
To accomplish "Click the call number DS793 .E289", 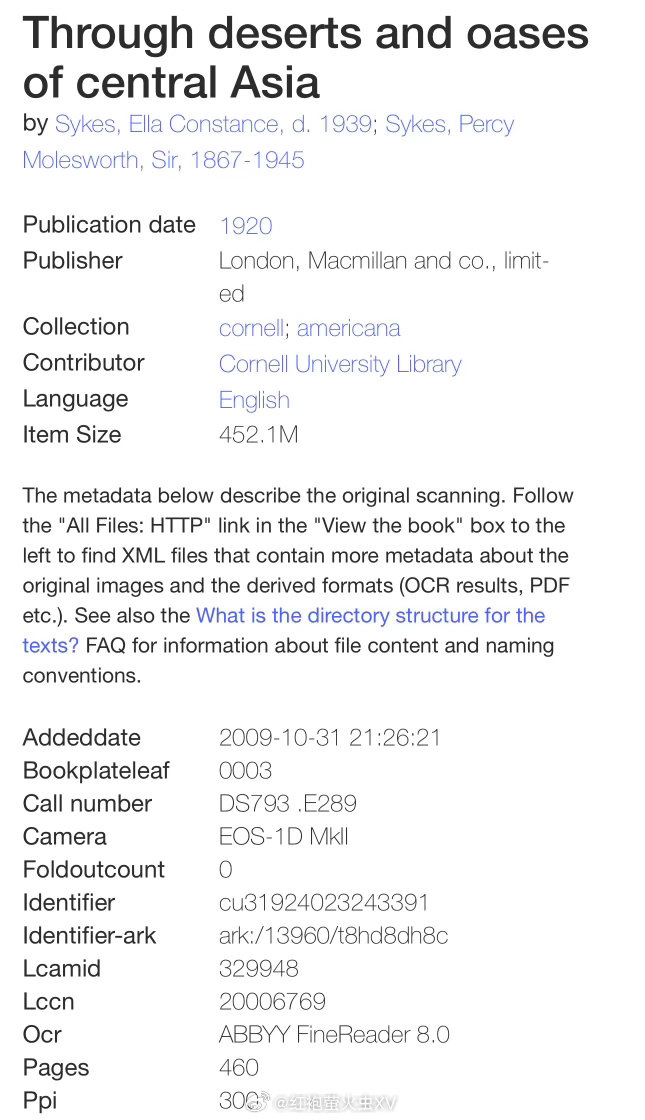I will pos(288,804).
